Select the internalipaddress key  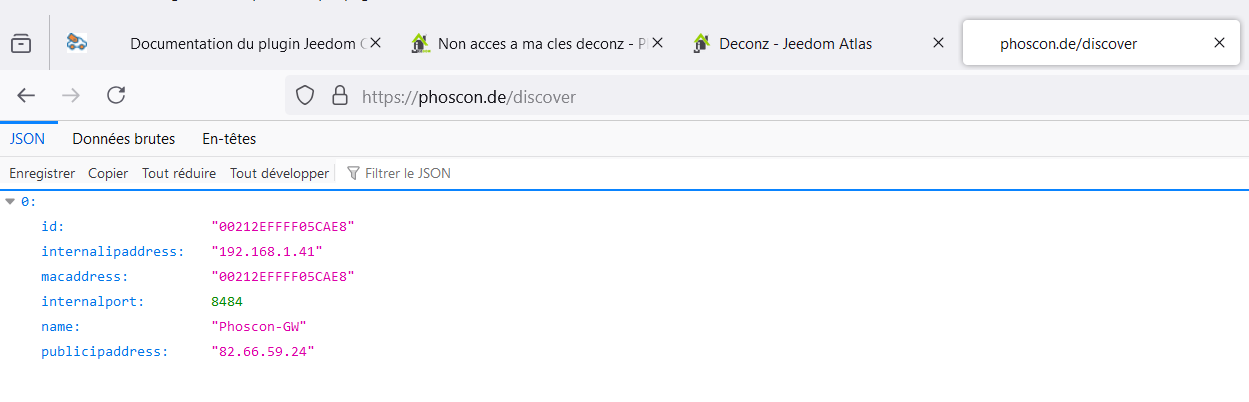[x=112, y=251]
